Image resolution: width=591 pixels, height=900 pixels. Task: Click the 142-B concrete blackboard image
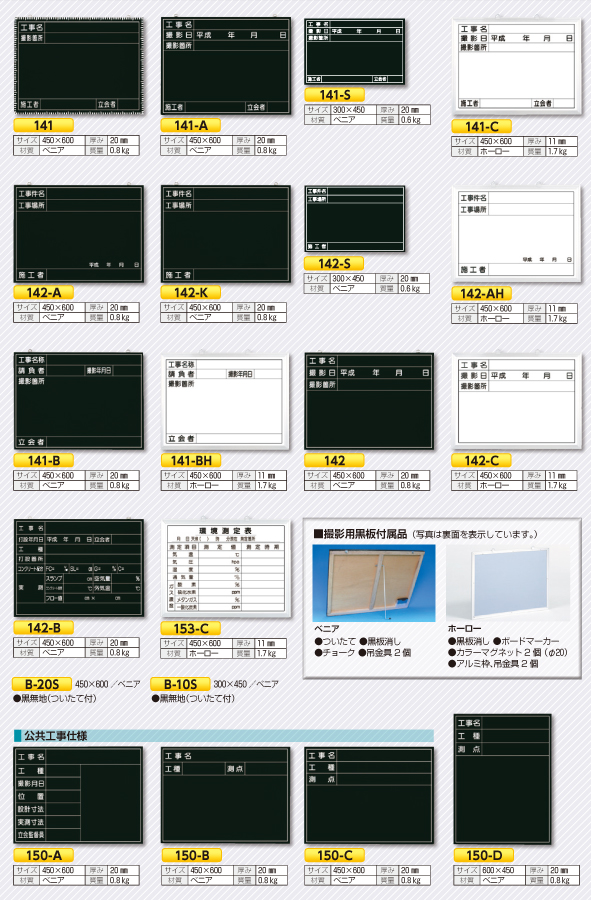[79, 568]
